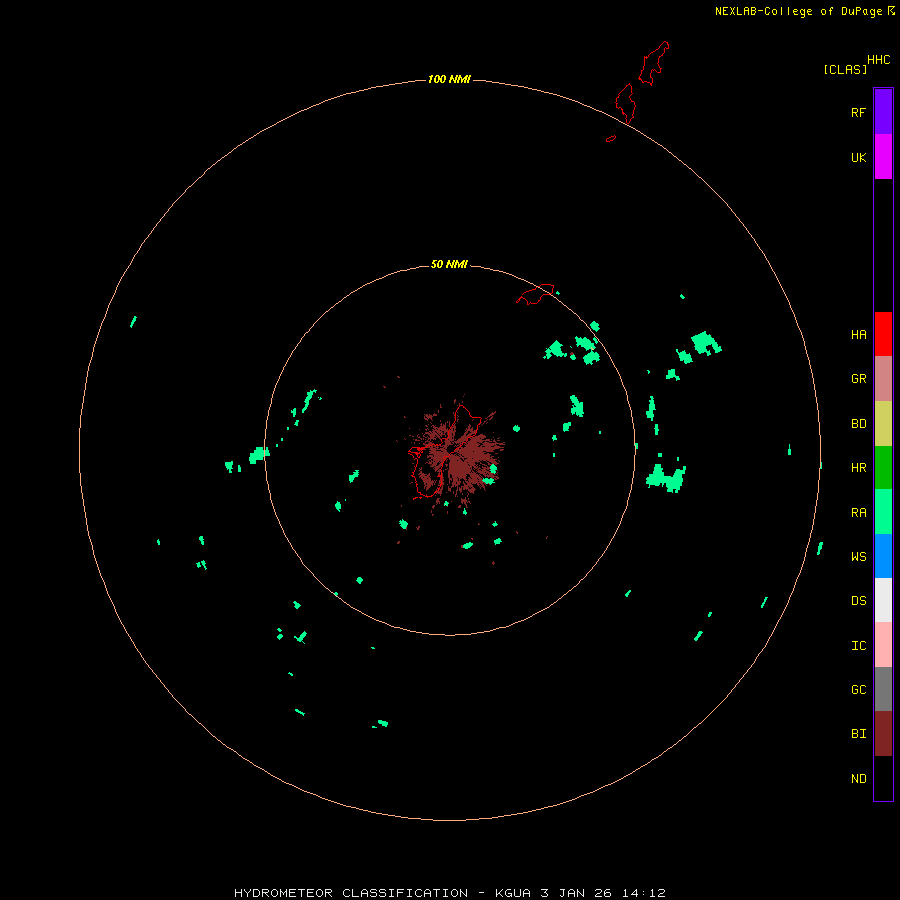Click the 'ND' legend label
Viewport: 900px width, 900px height.
tap(859, 778)
